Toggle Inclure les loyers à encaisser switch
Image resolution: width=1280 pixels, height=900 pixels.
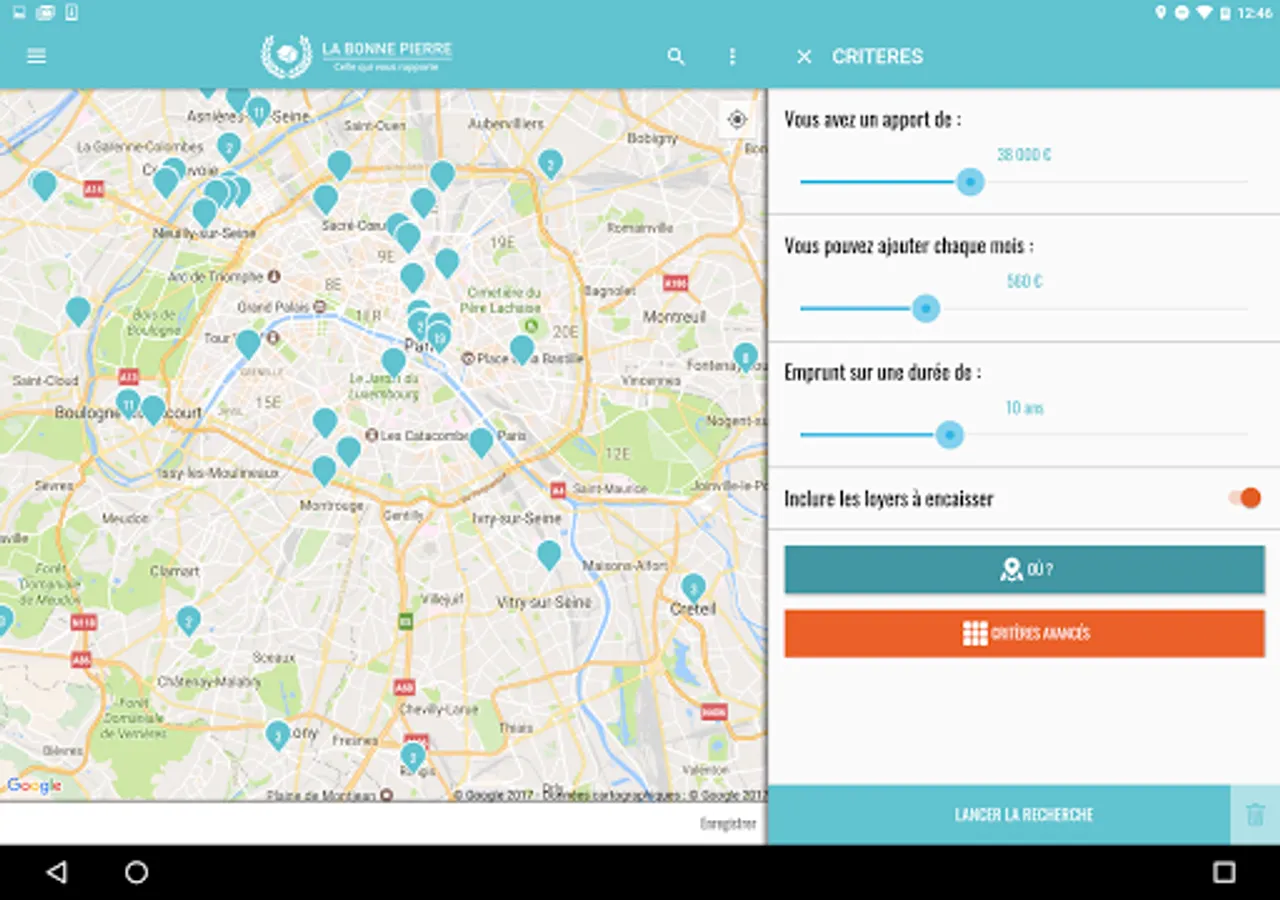coord(1245,498)
